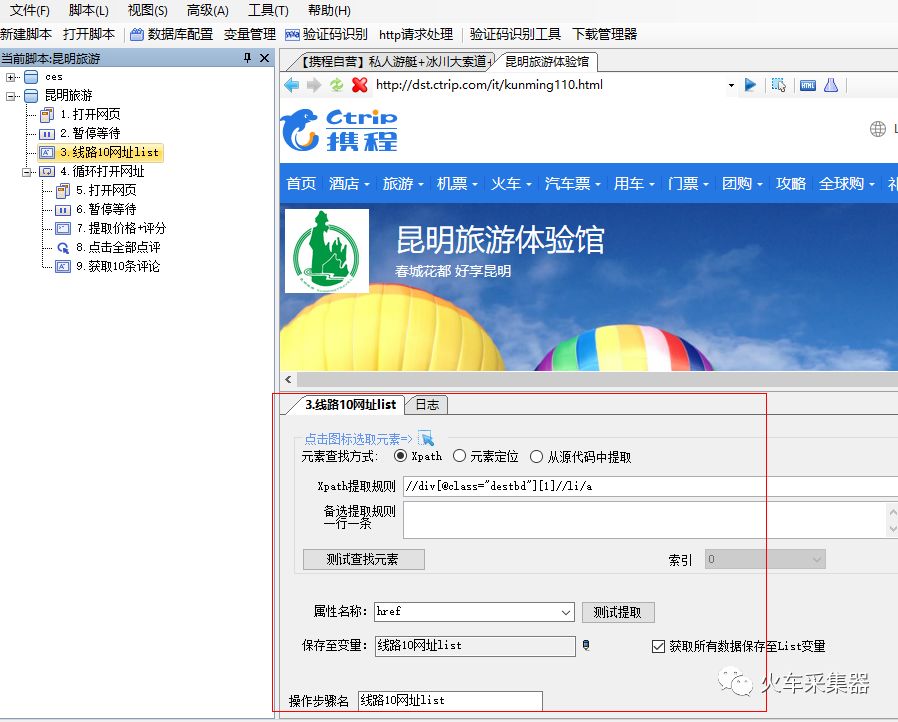
Task: Click the HTML source view icon
Action: (808, 85)
